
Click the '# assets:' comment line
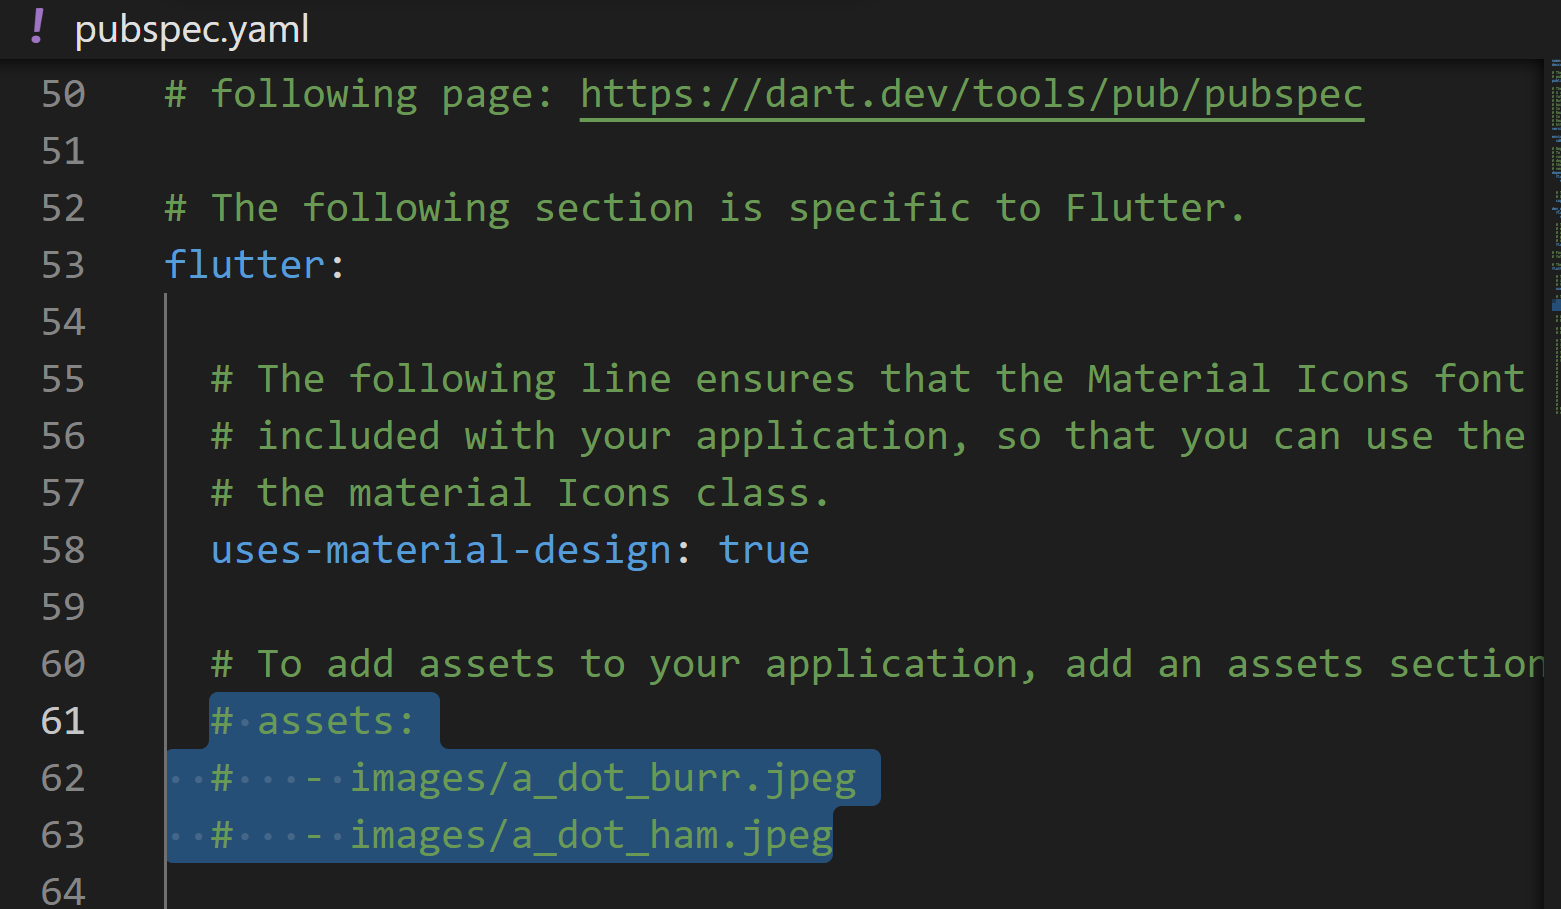[313, 721]
